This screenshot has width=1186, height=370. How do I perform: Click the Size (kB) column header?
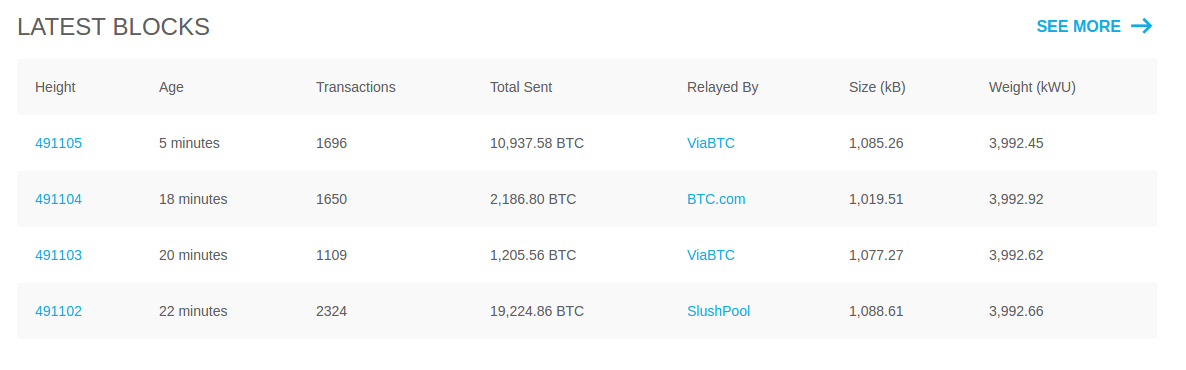pyautogui.click(x=877, y=87)
